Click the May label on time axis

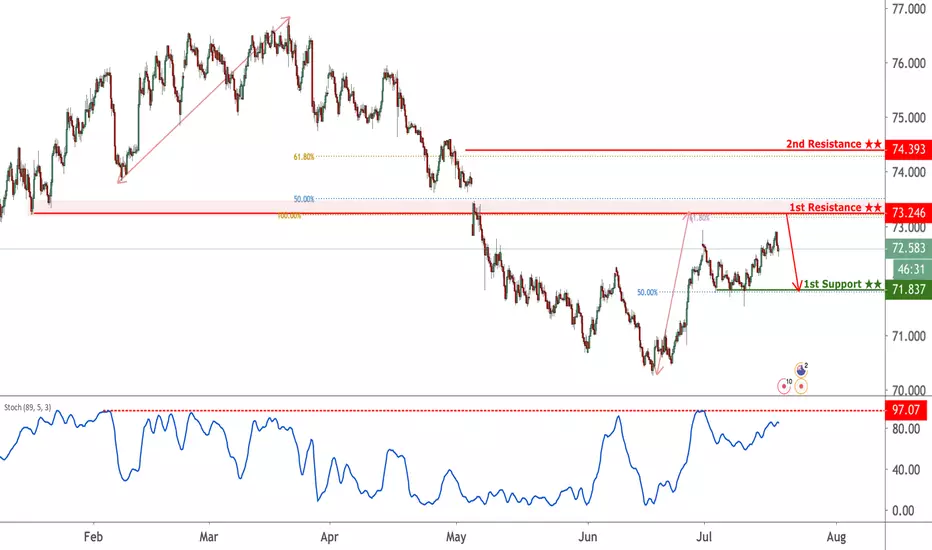456,537
